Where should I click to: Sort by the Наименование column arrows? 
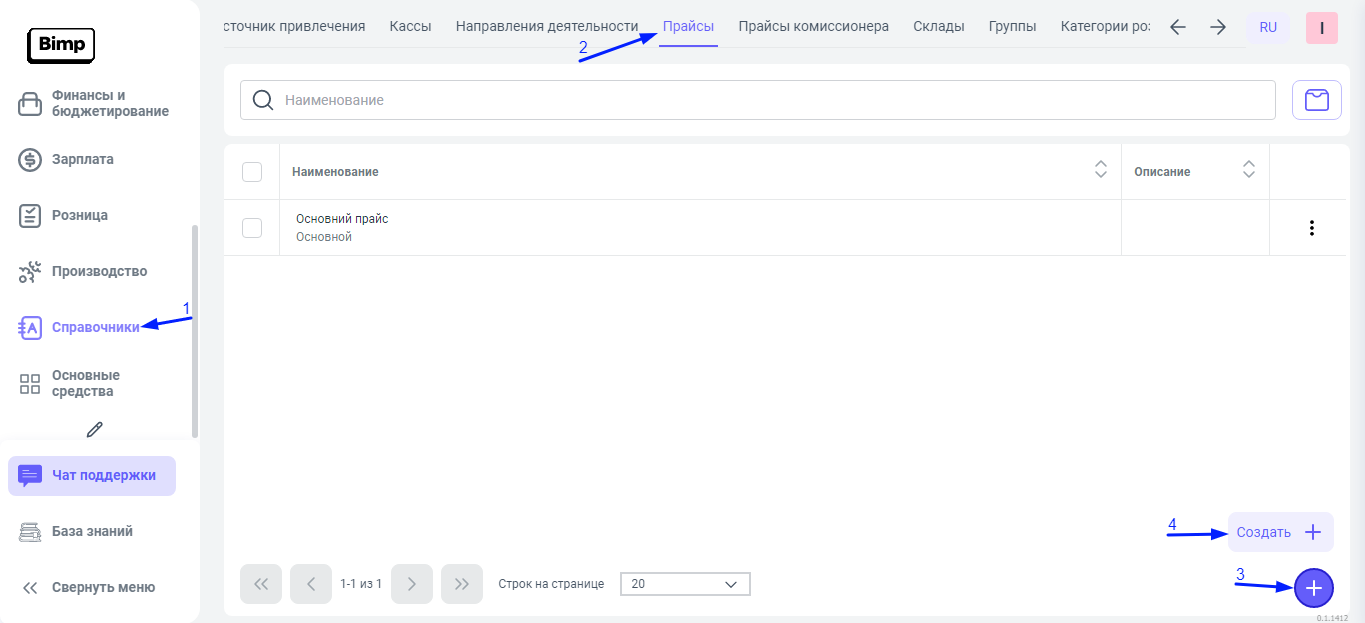pos(1100,171)
